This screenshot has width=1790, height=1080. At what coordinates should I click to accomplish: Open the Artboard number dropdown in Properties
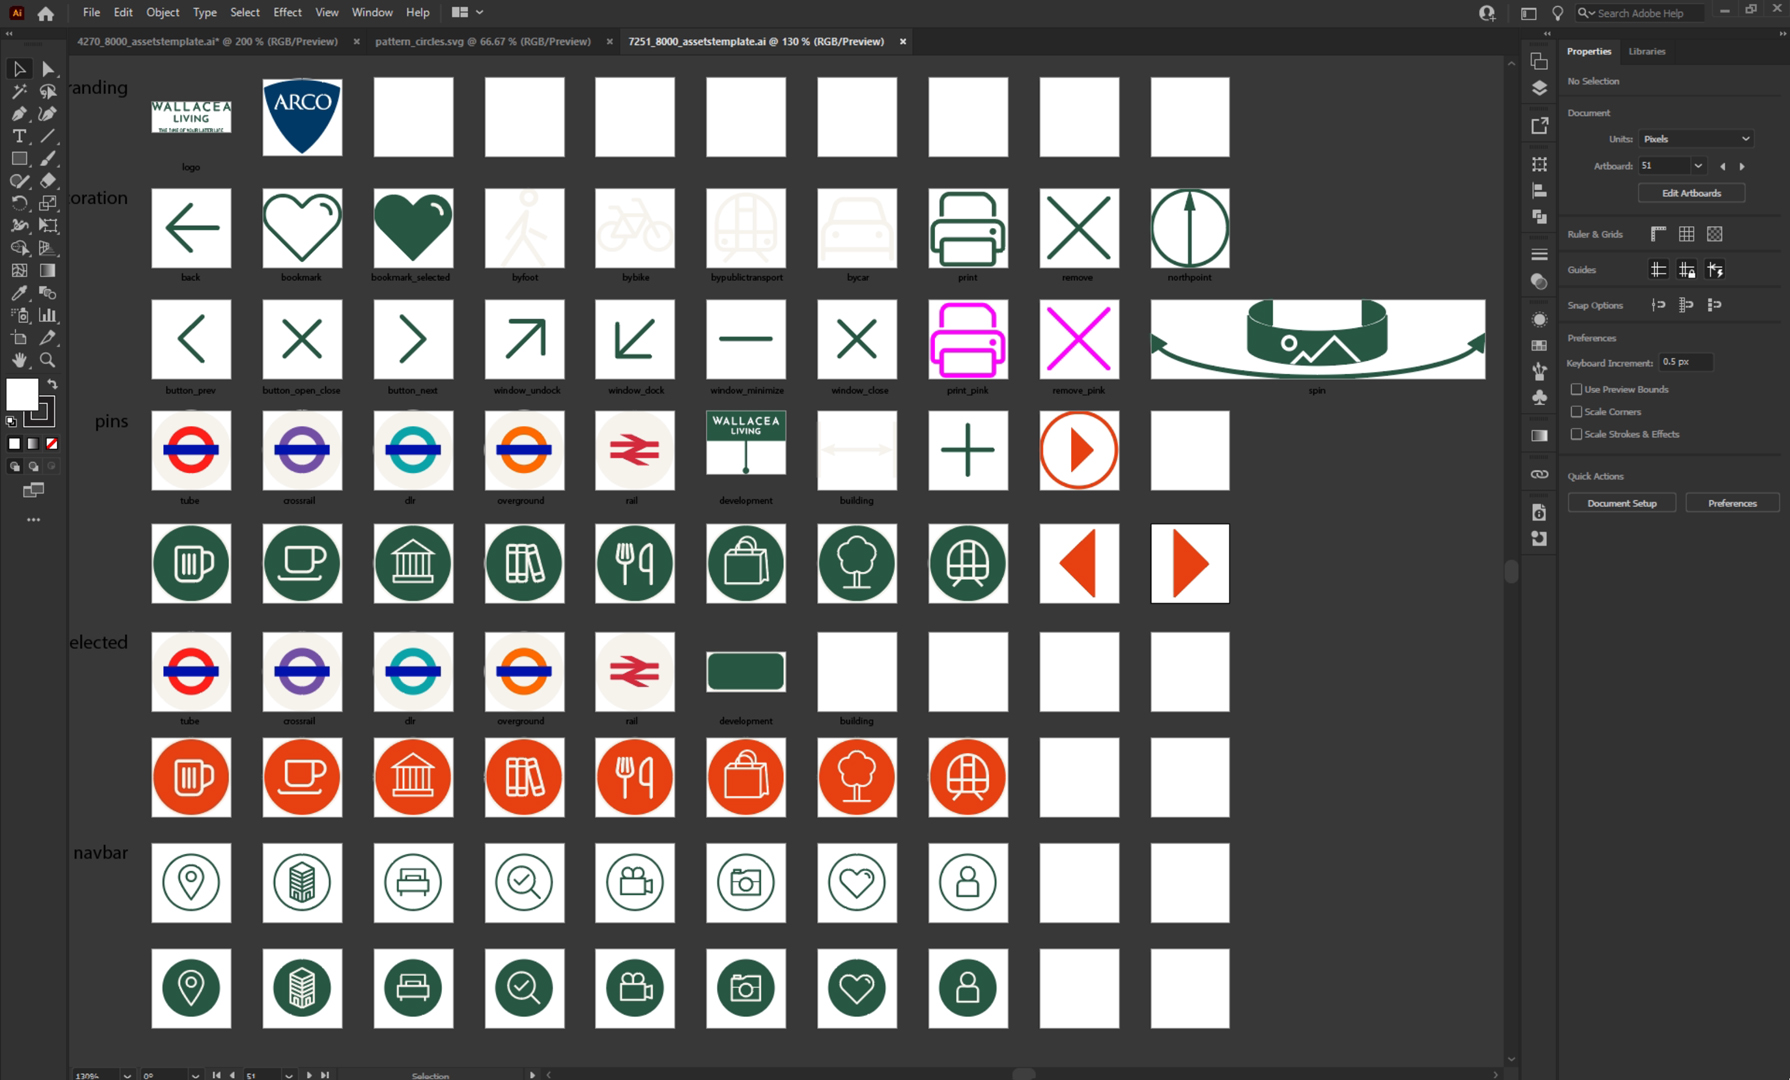coord(1697,166)
